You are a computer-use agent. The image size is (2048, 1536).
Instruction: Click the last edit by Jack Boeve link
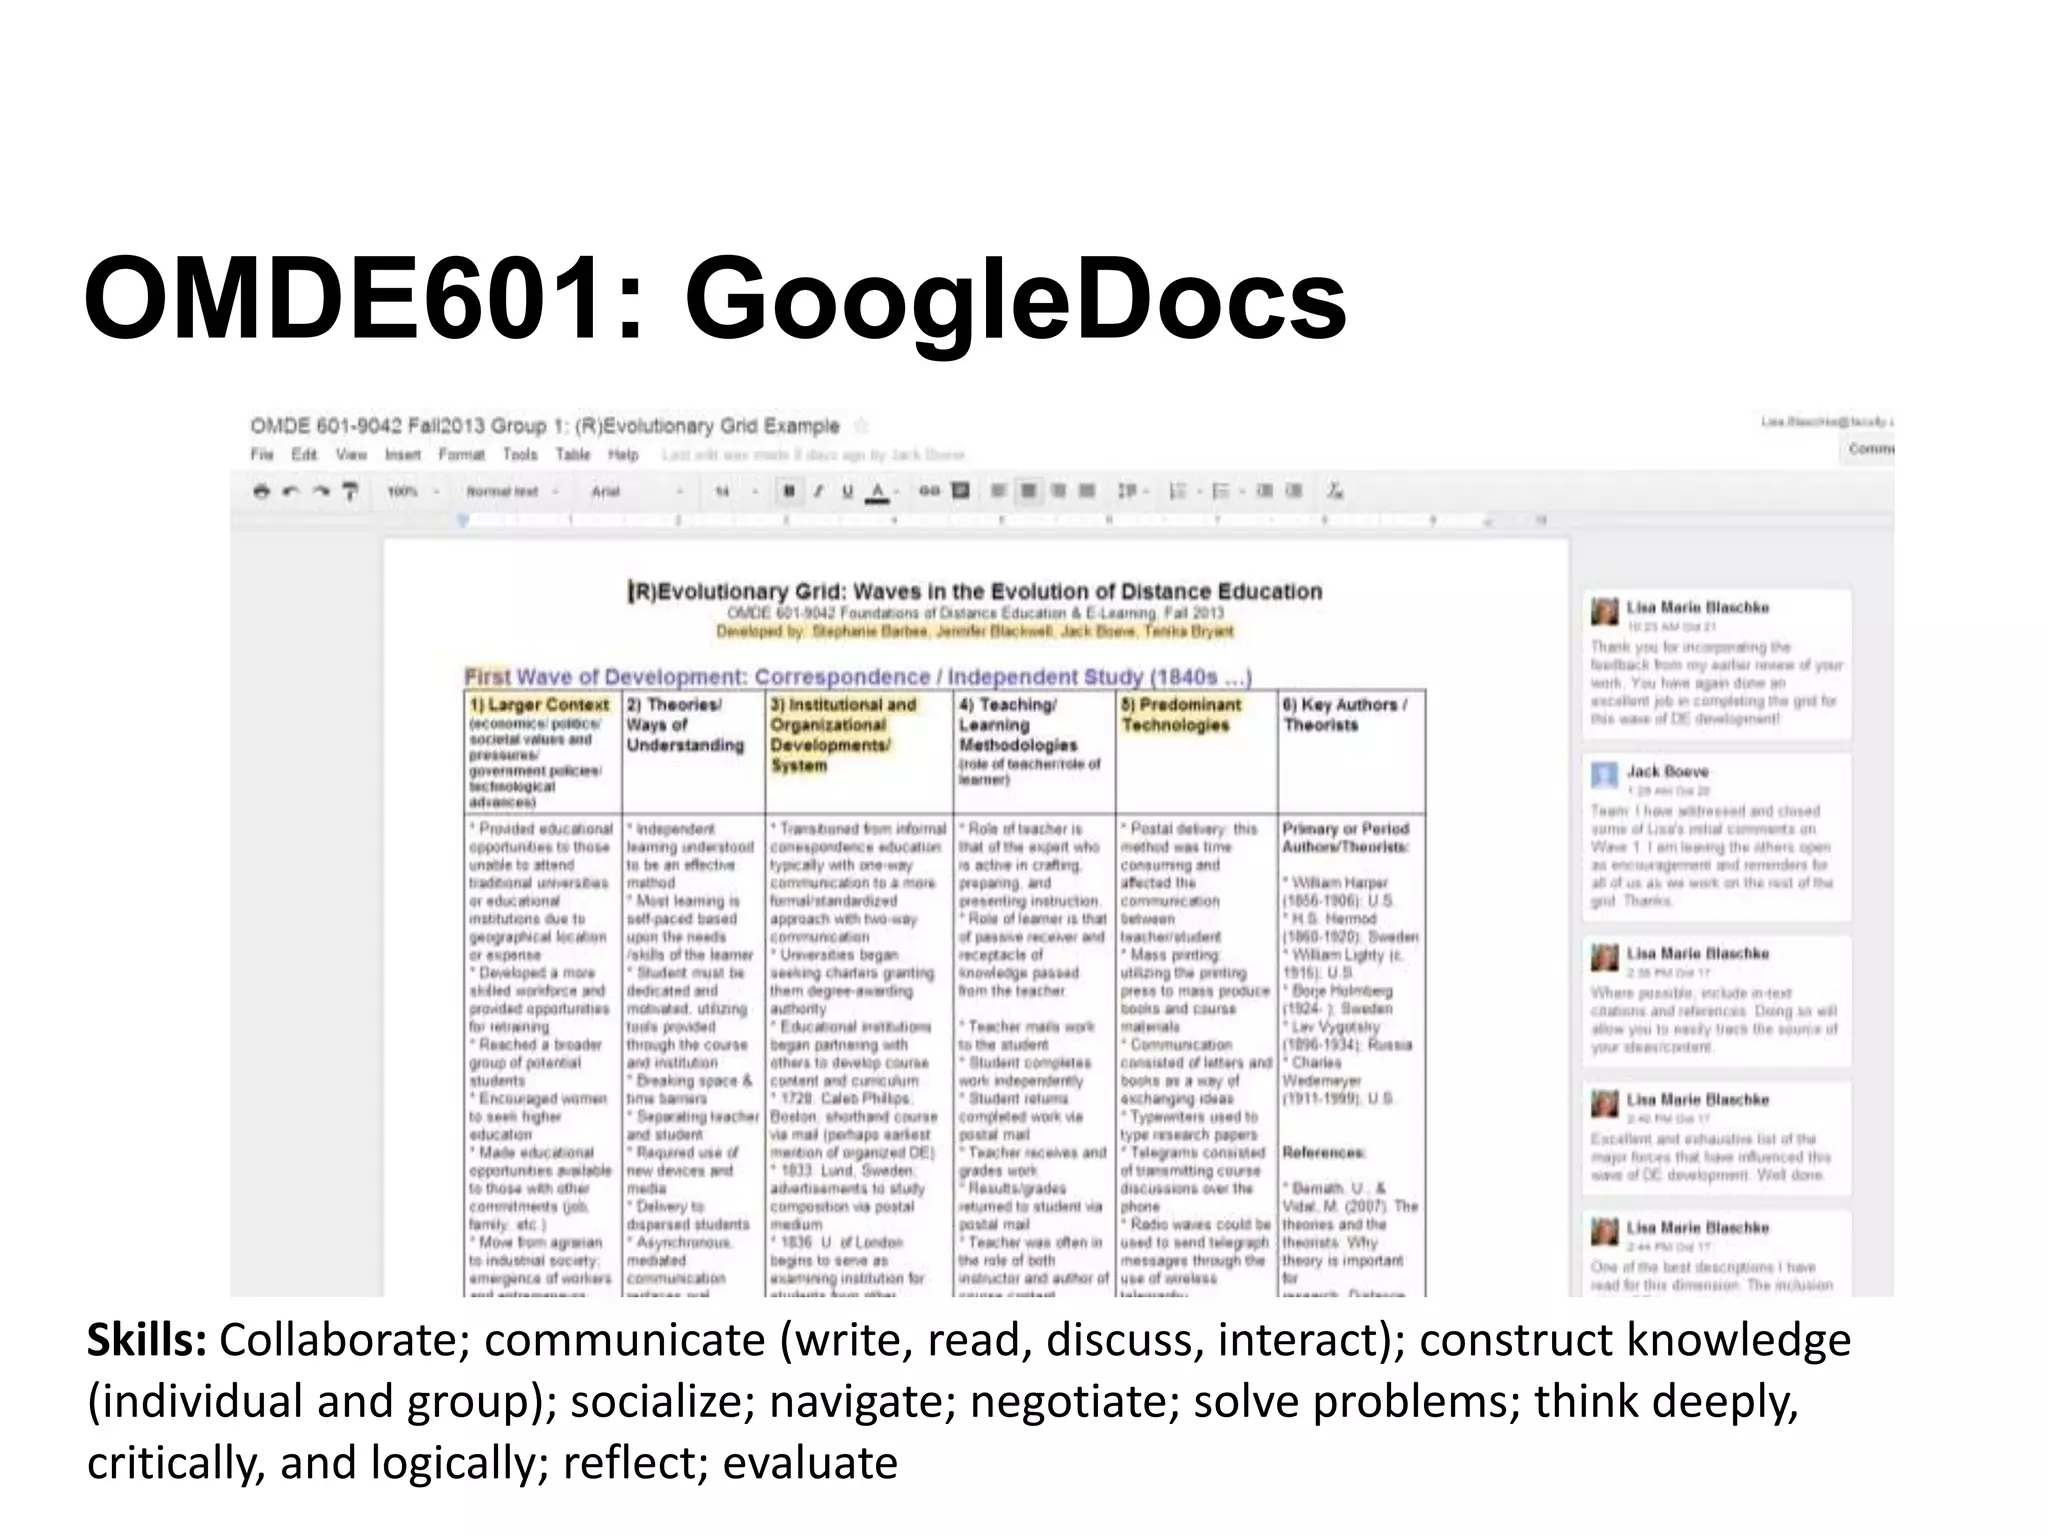[813, 455]
